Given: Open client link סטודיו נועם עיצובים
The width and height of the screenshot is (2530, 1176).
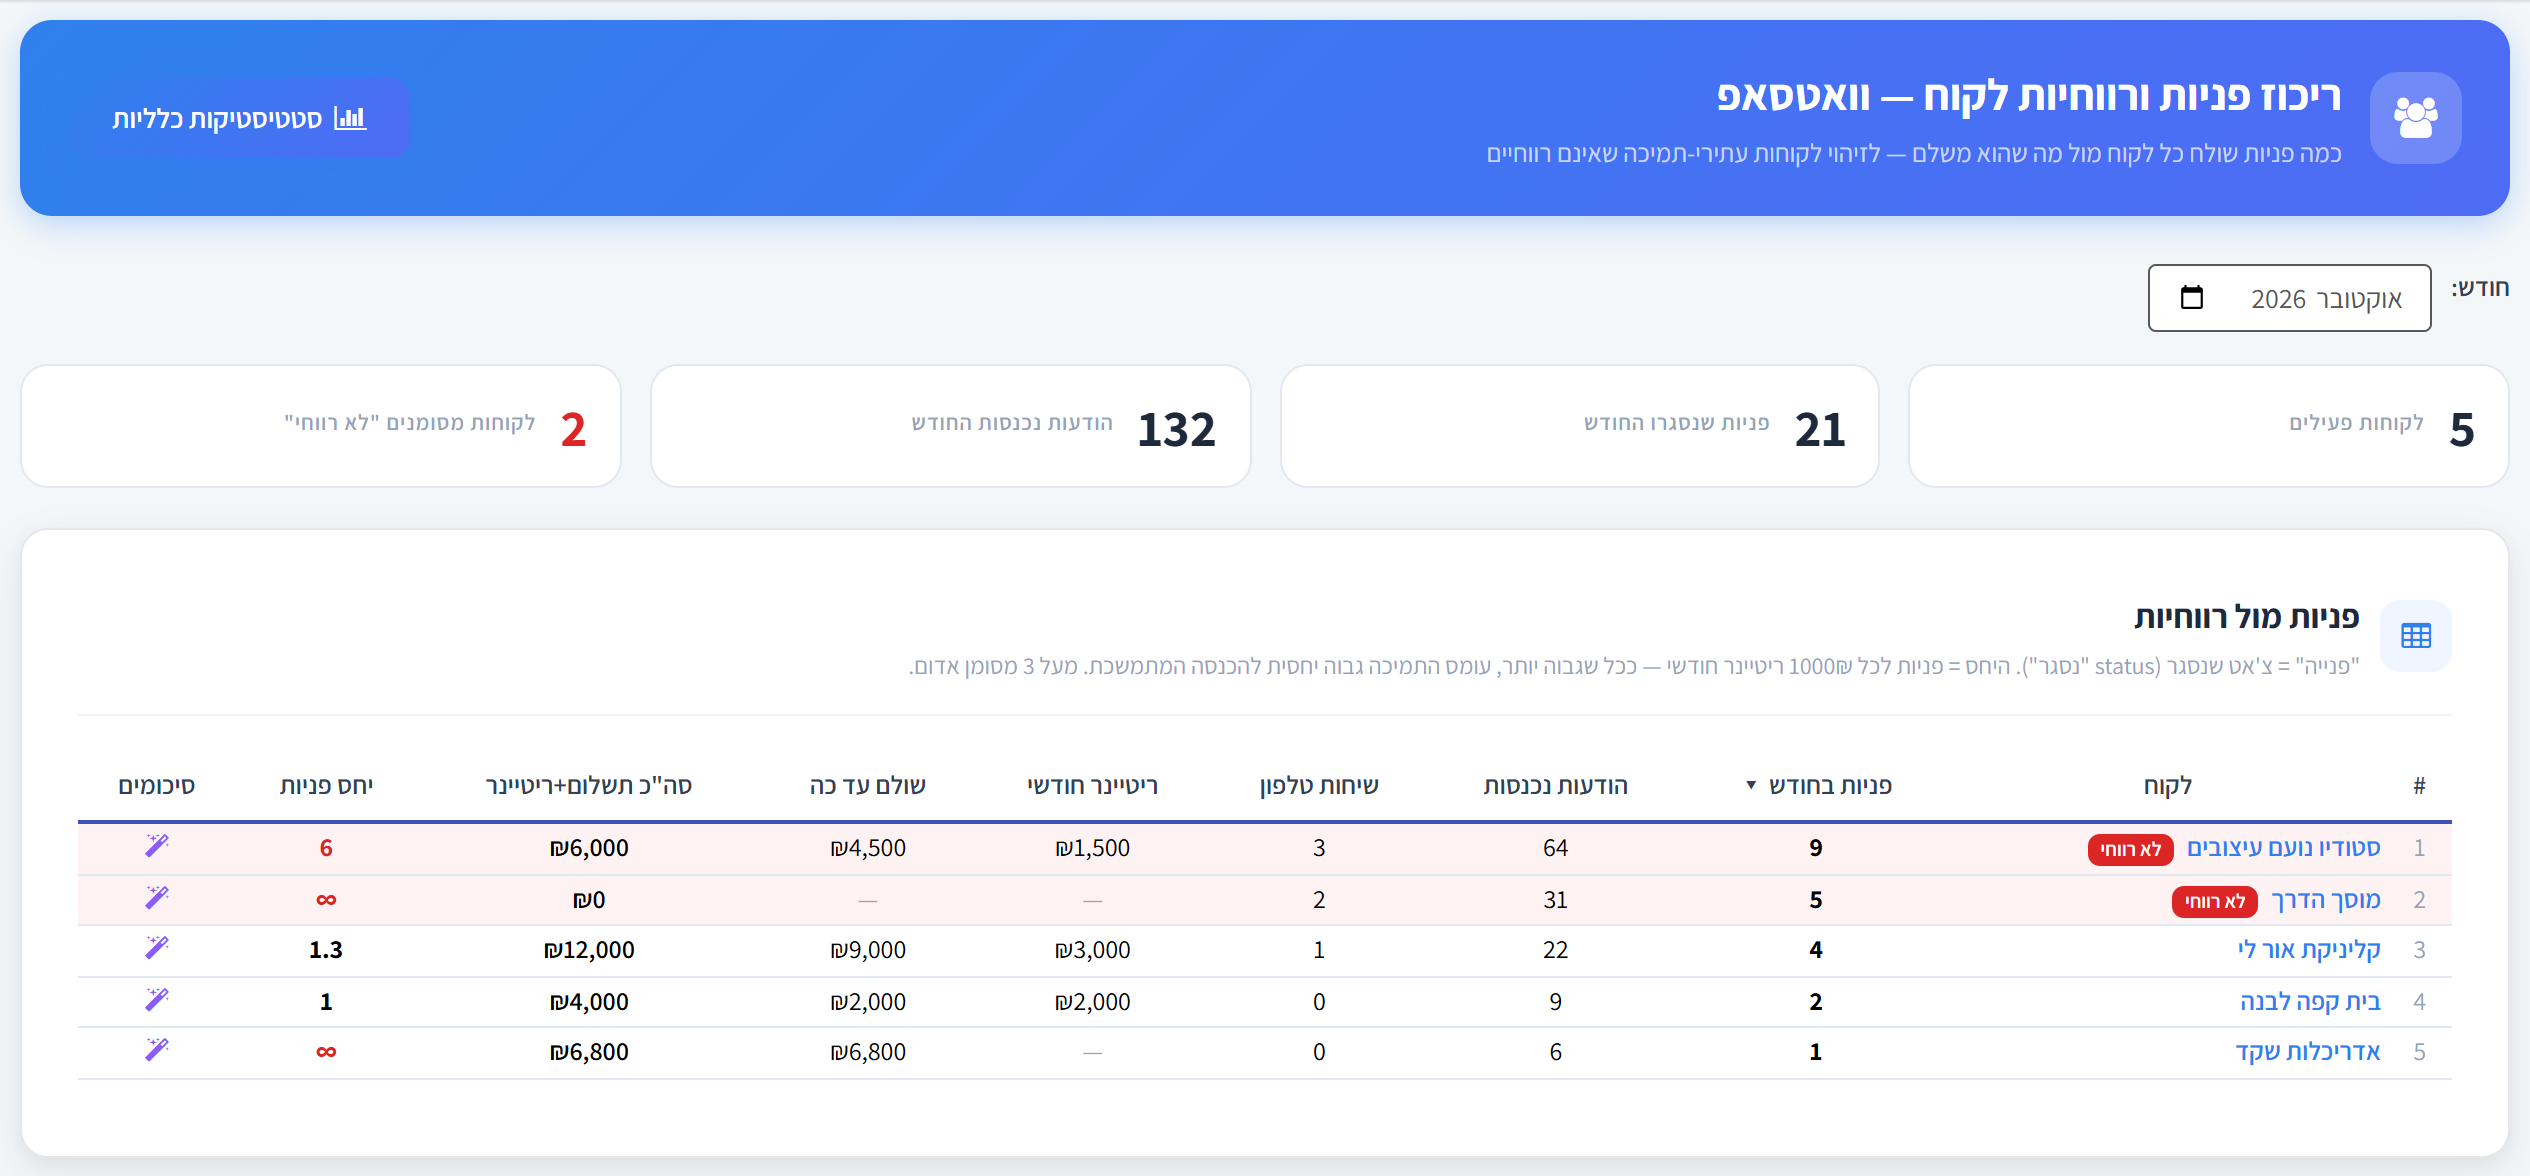Looking at the screenshot, I should pos(2283,848).
